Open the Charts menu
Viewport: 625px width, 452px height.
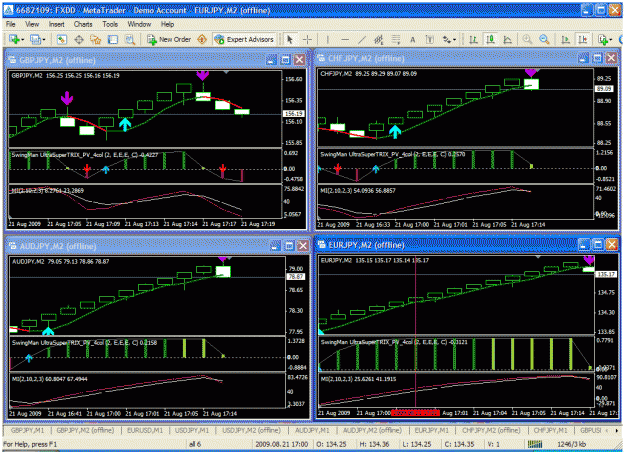tap(83, 24)
